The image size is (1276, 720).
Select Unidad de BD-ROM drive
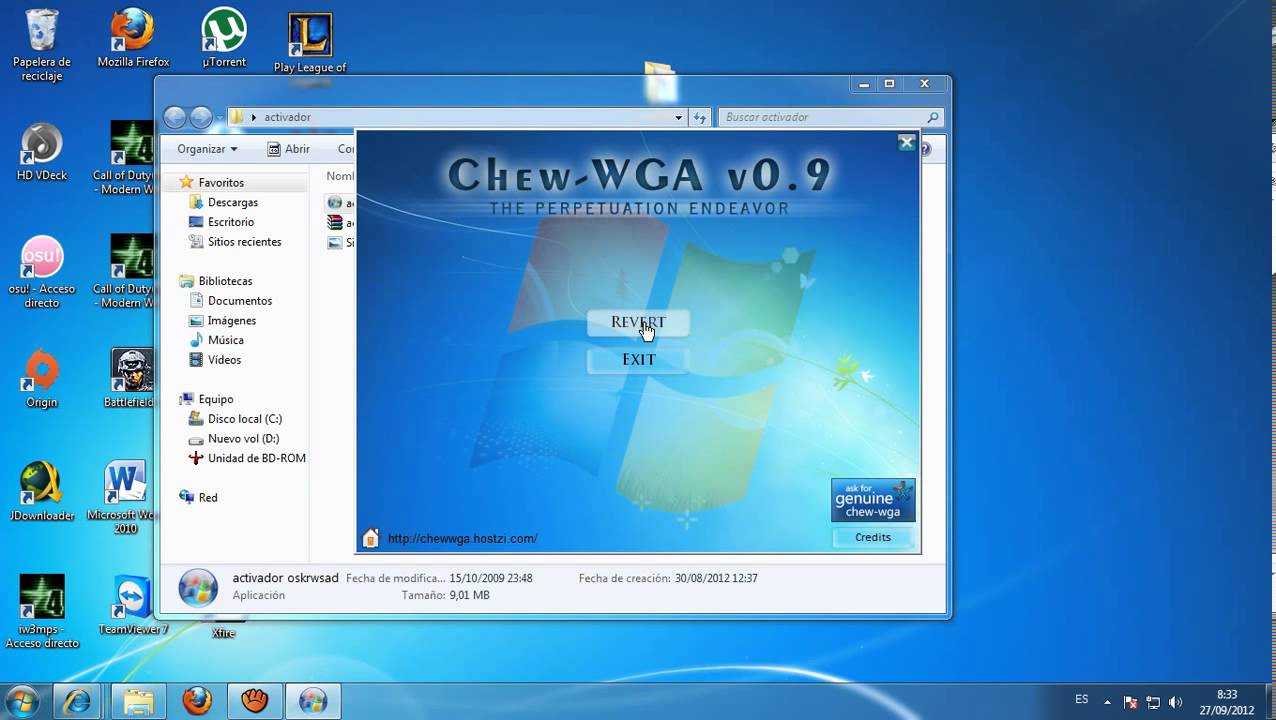256,458
